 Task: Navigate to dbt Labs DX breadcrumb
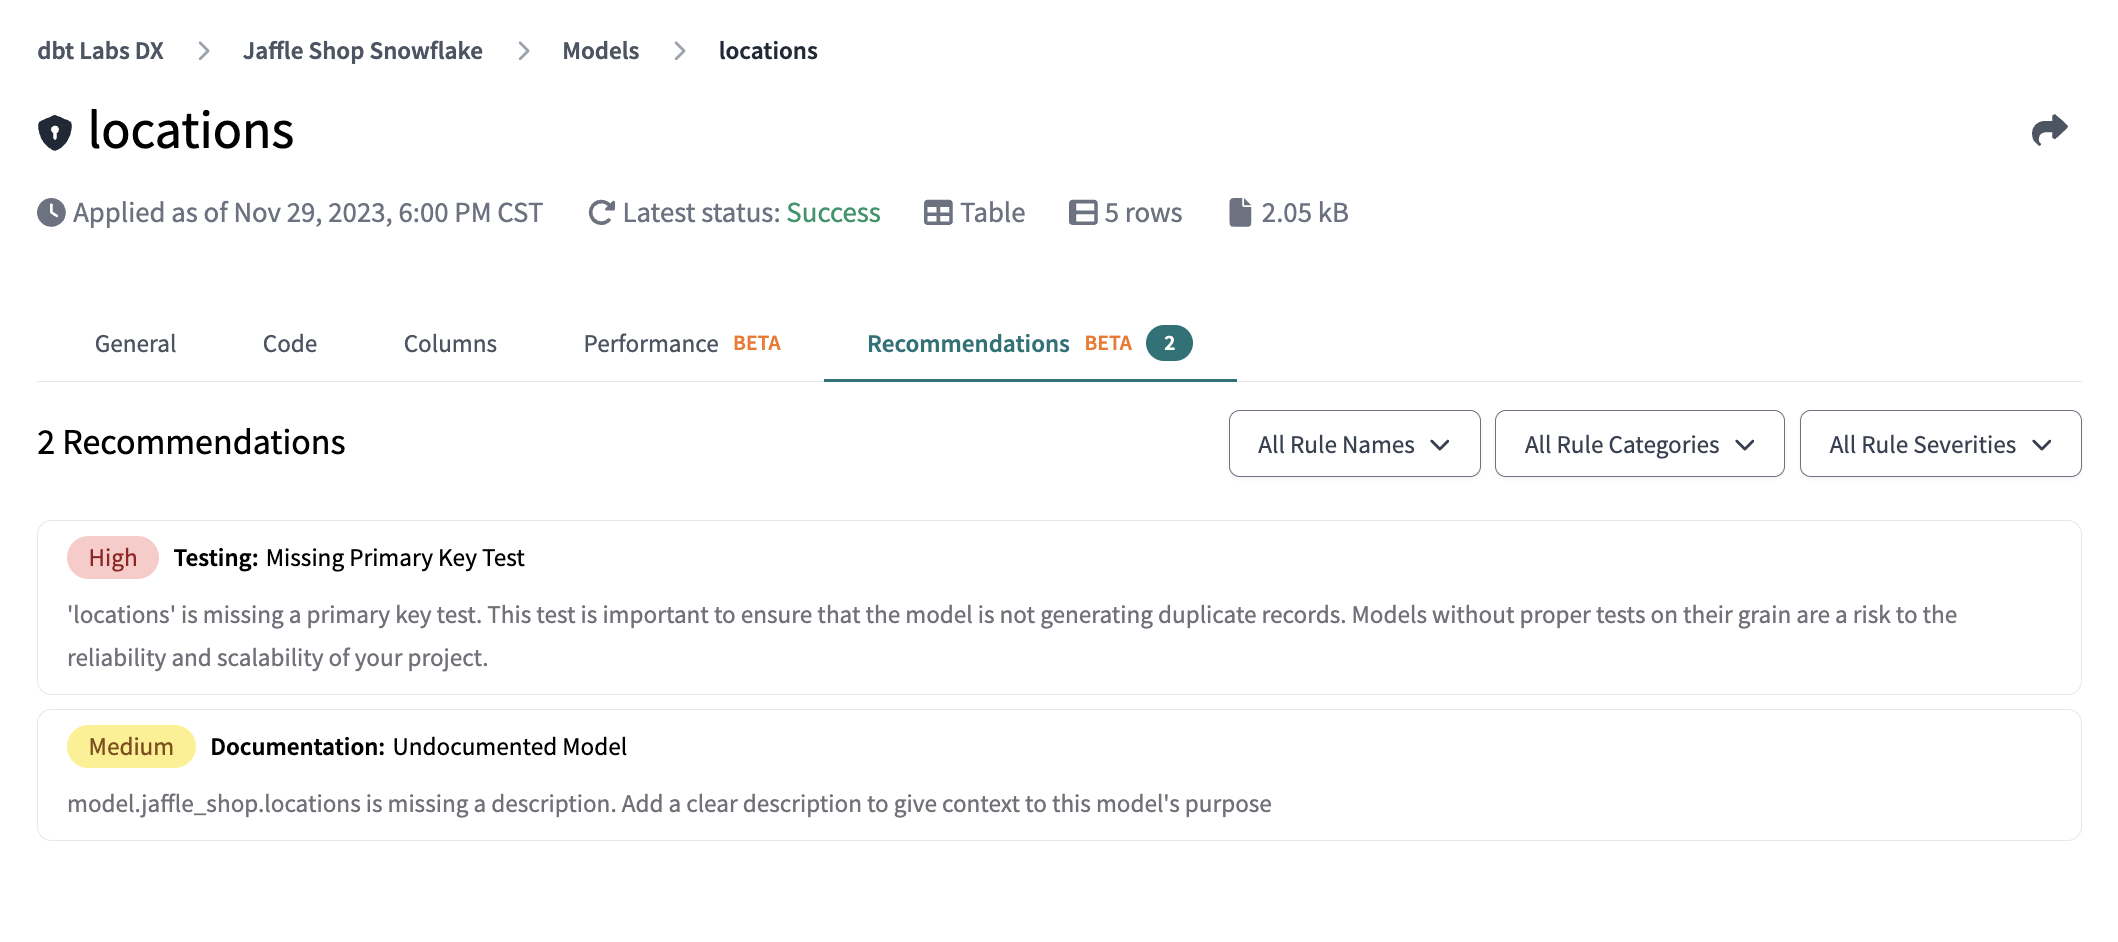point(100,51)
